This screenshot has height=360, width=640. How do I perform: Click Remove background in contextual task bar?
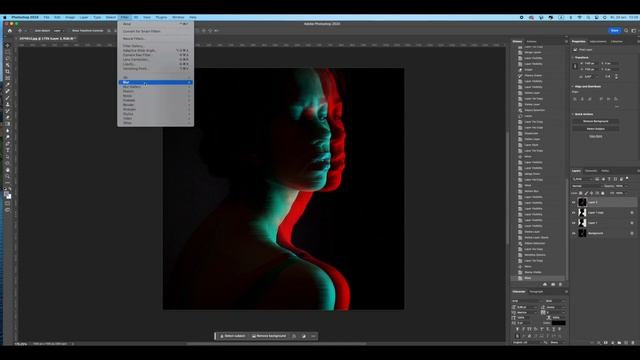point(269,336)
